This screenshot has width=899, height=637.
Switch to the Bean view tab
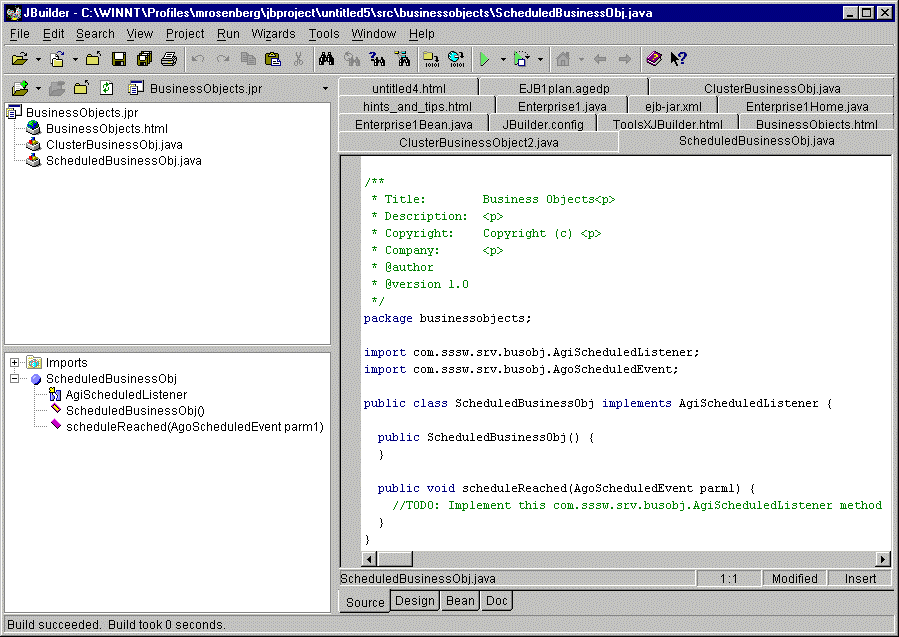point(460,600)
